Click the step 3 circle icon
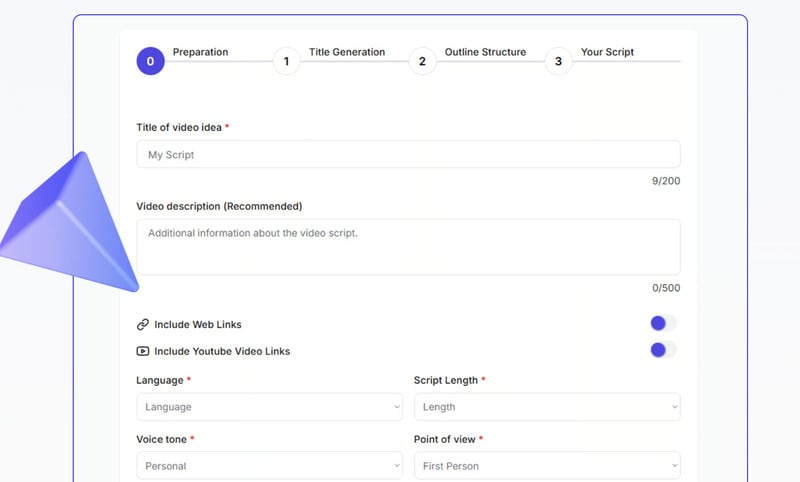Image resolution: width=800 pixels, height=482 pixels. tap(558, 61)
